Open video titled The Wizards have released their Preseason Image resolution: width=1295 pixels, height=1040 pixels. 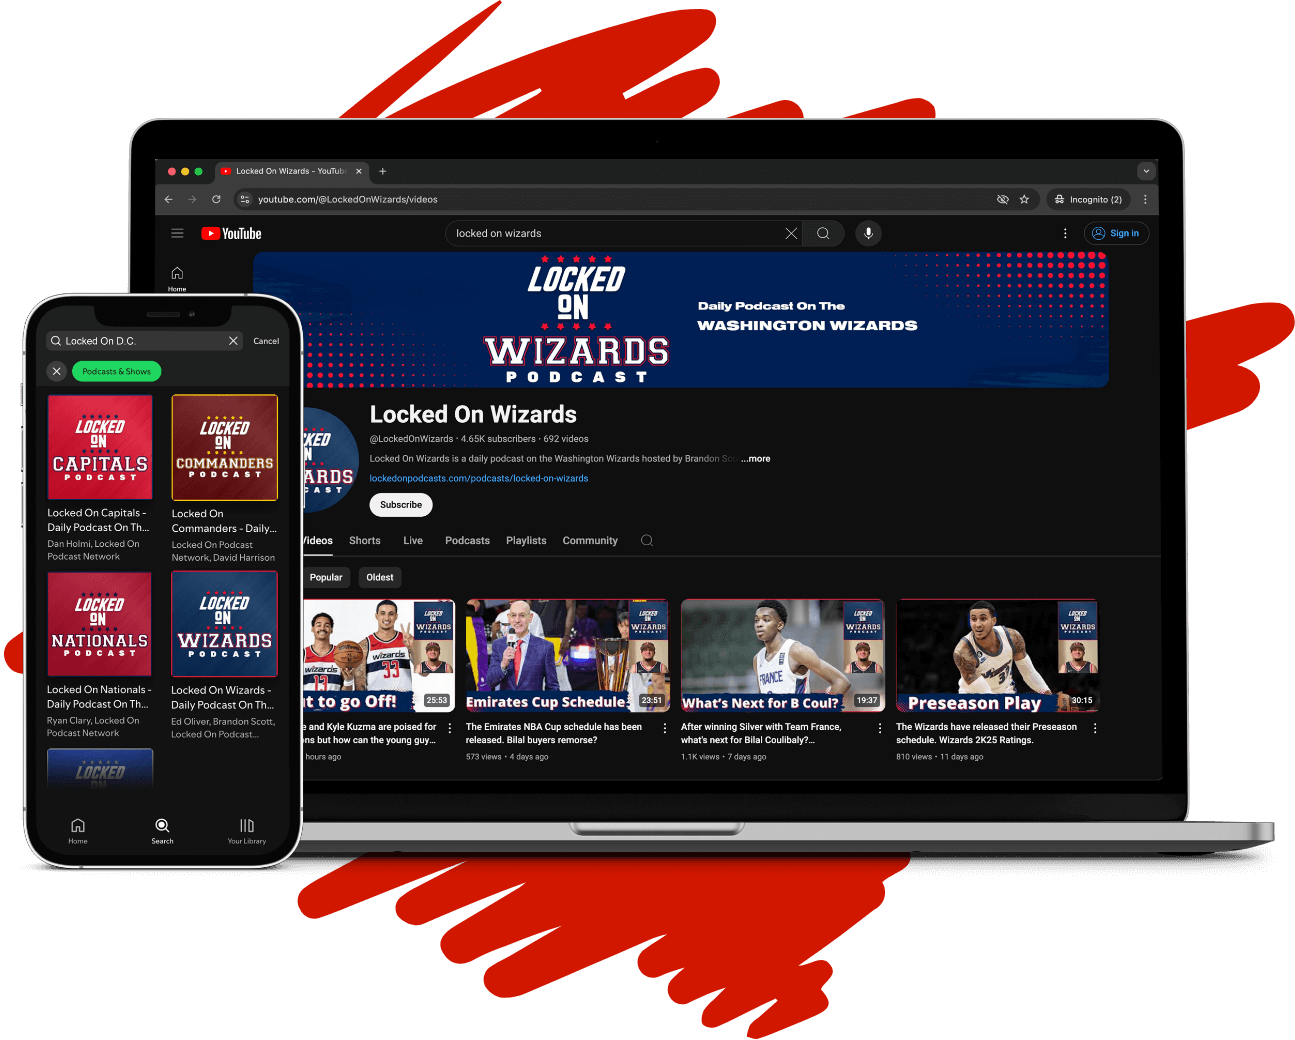(x=986, y=733)
